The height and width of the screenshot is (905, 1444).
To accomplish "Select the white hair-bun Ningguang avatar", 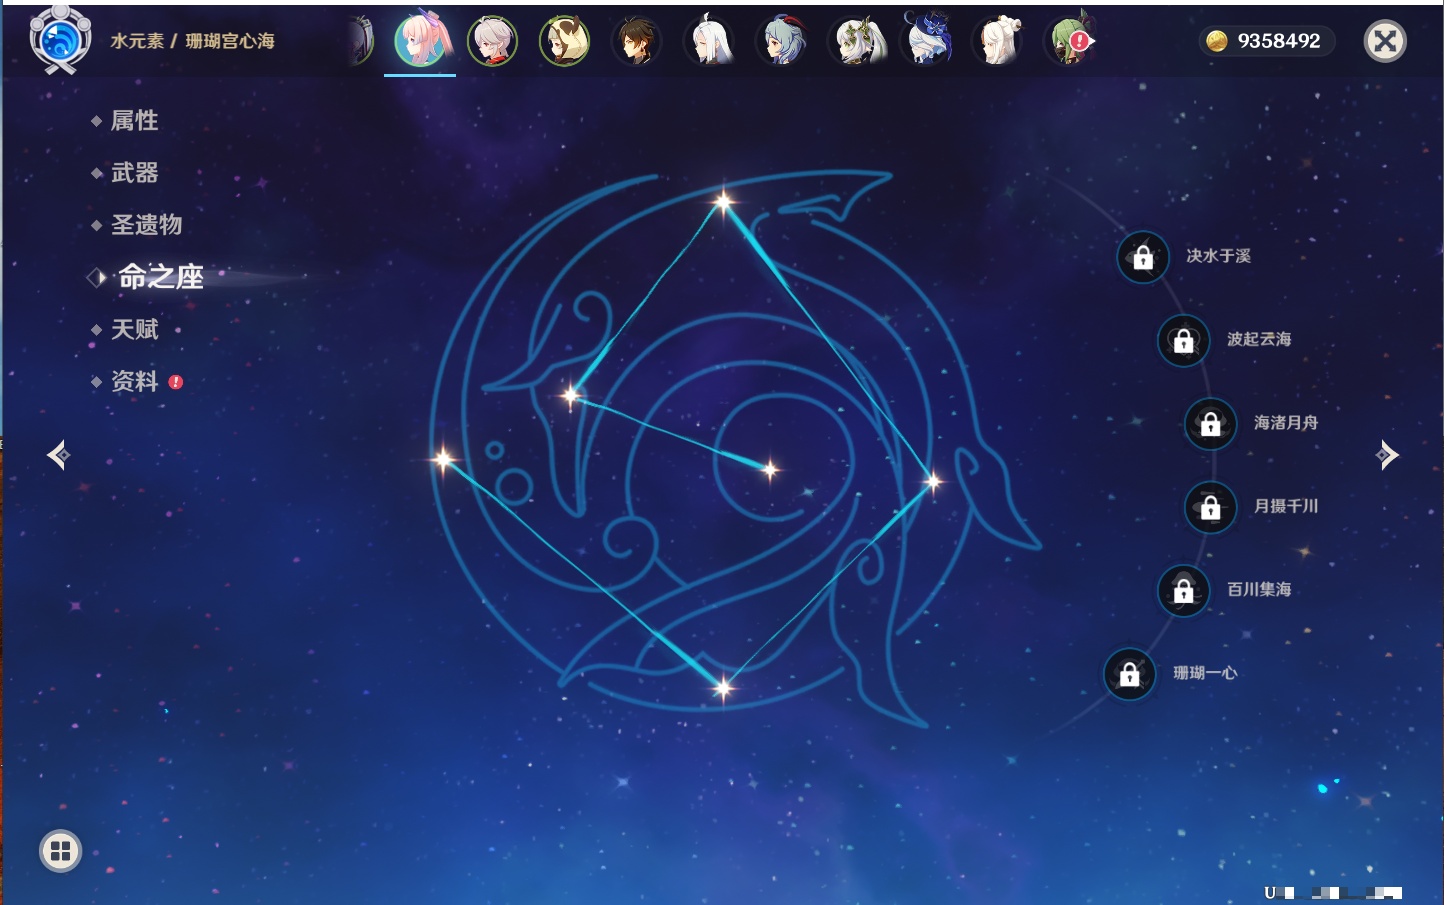I will point(998,41).
